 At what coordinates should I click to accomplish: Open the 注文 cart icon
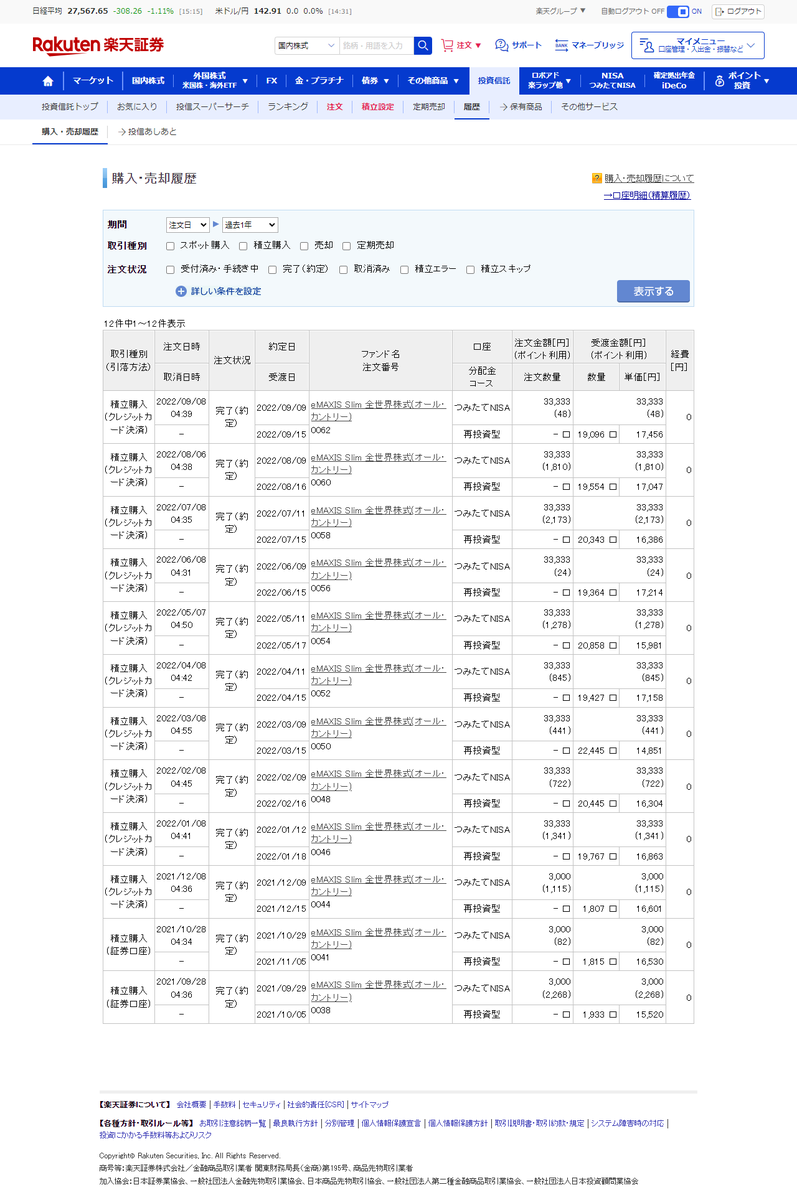[x=461, y=45]
